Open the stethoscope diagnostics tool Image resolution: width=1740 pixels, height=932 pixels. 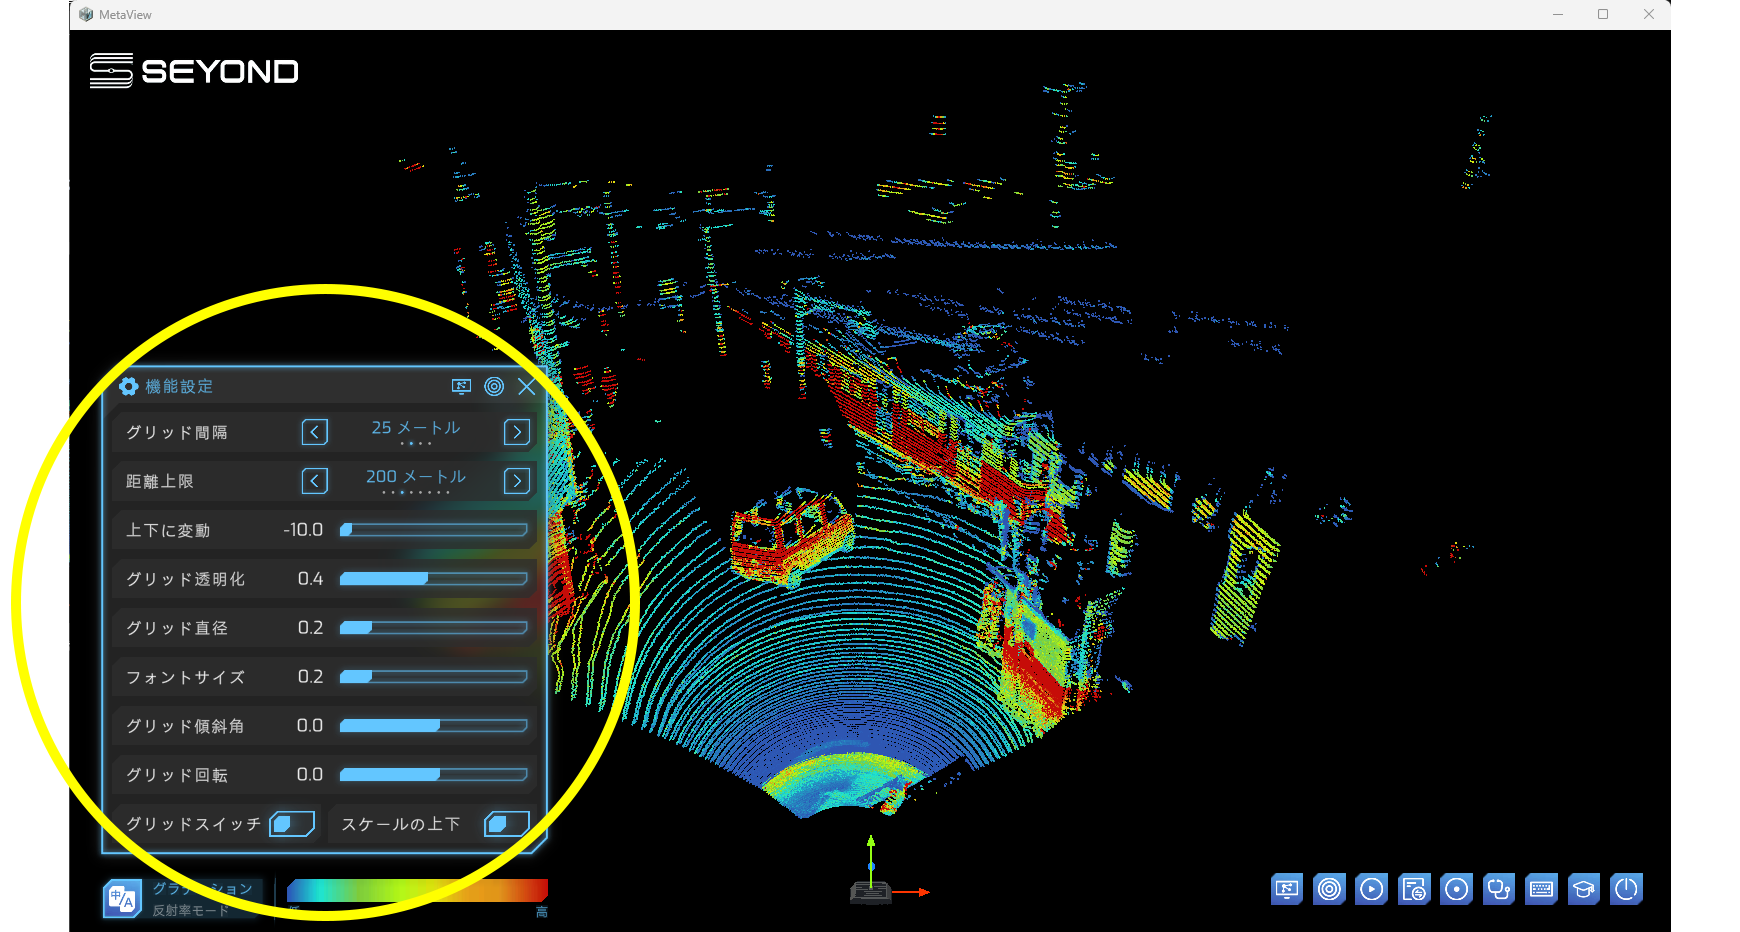coord(1498,889)
